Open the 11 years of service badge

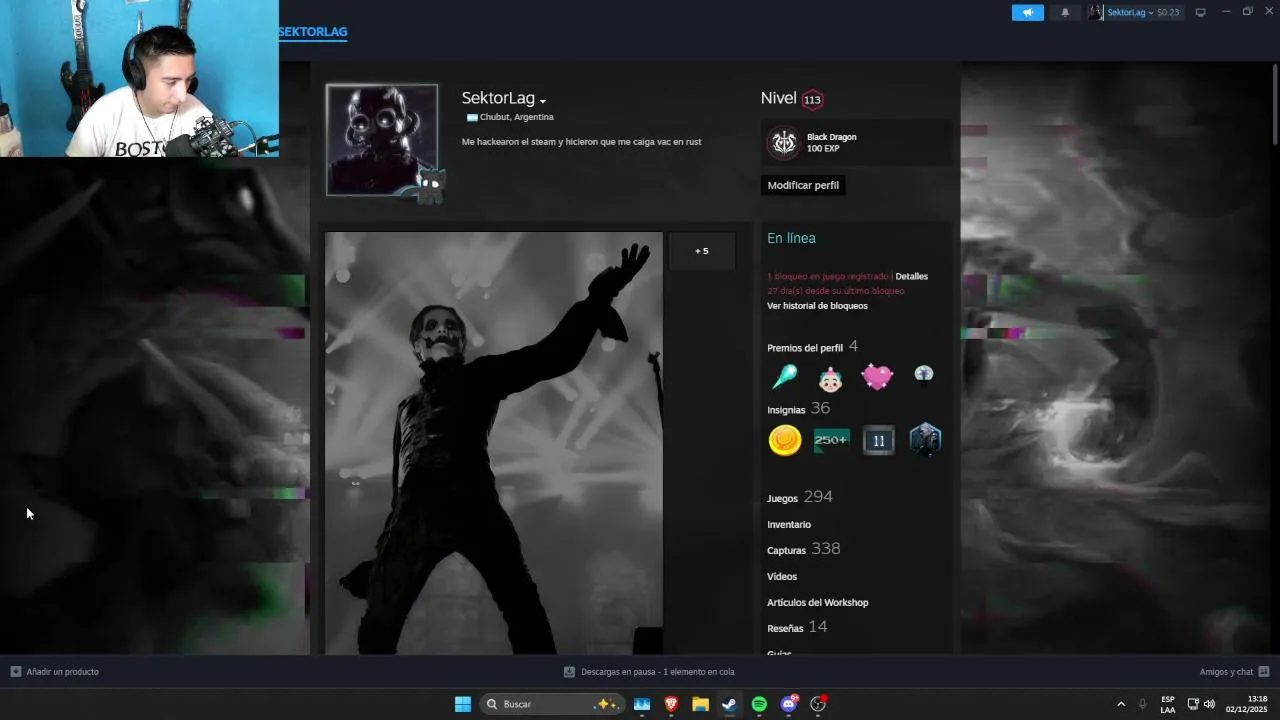point(878,440)
